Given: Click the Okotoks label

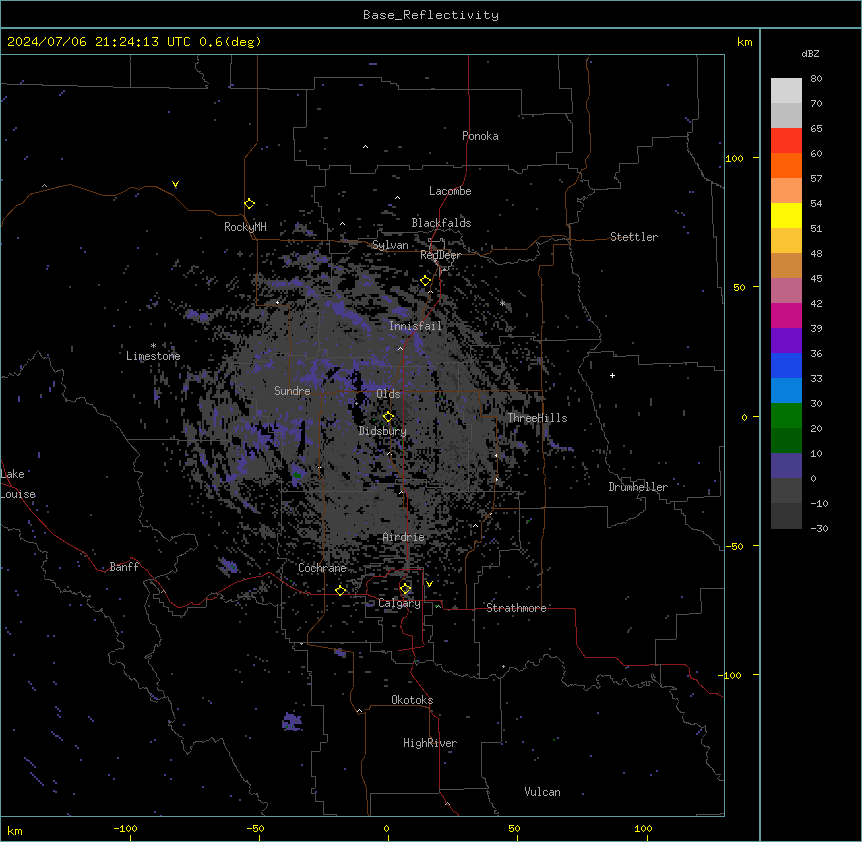Looking at the screenshot, I should [x=412, y=700].
